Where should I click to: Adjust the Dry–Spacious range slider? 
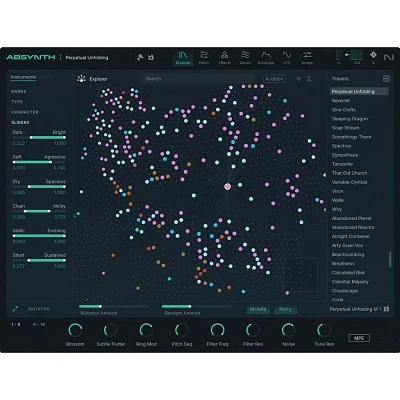pos(39,187)
